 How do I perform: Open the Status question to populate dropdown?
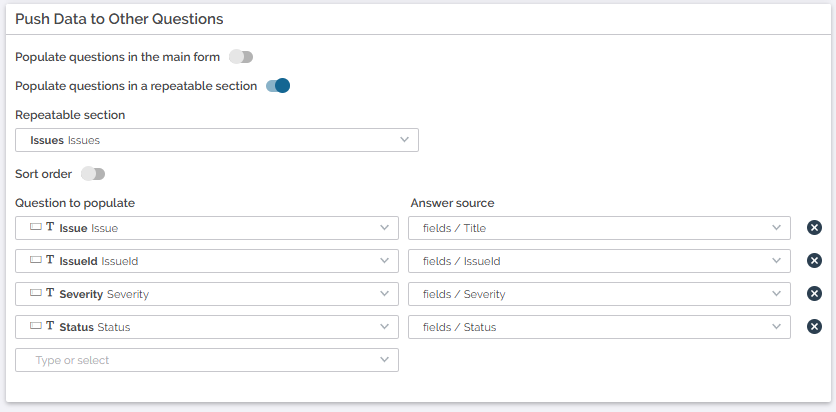207,327
